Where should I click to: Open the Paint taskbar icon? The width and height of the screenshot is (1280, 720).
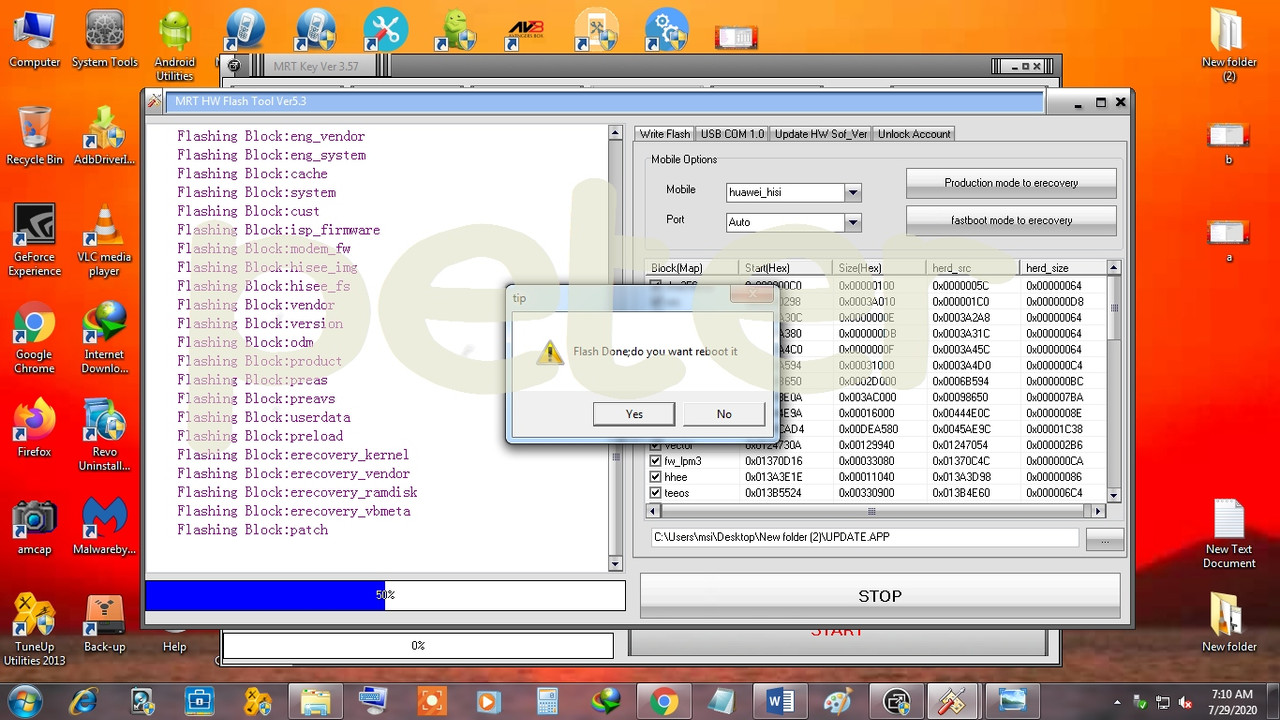[x=838, y=701]
